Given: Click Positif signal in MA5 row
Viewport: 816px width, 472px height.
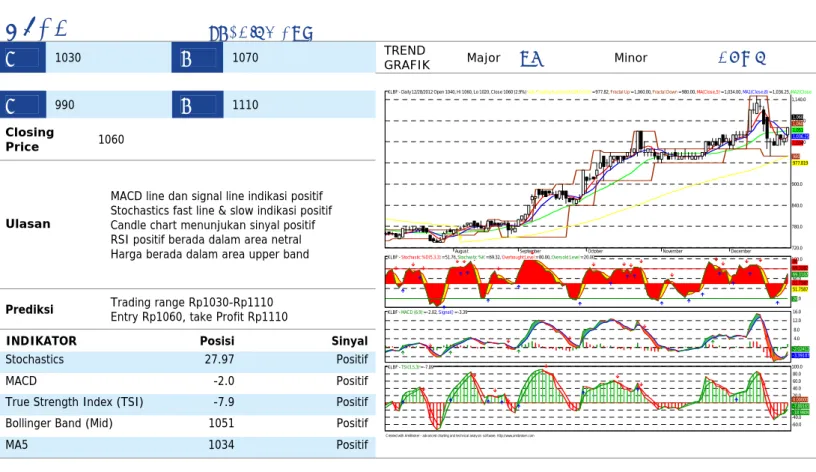Looking at the screenshot, I should click(352, 445).
